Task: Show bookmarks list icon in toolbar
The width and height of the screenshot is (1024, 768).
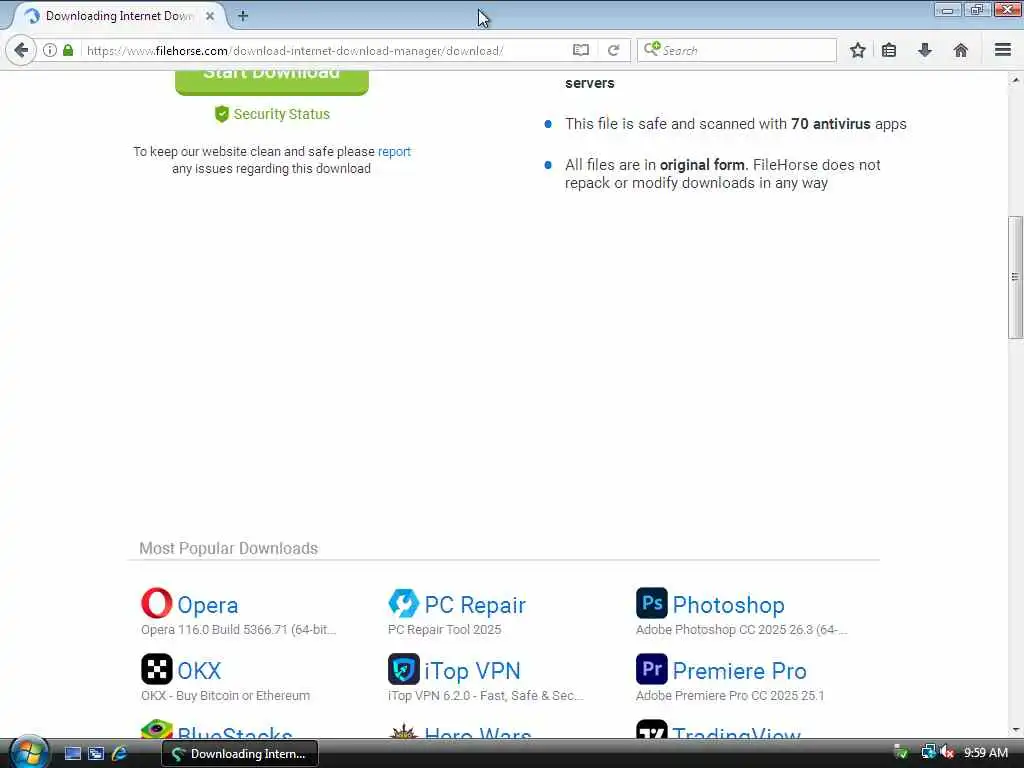Action: [889, 50]
